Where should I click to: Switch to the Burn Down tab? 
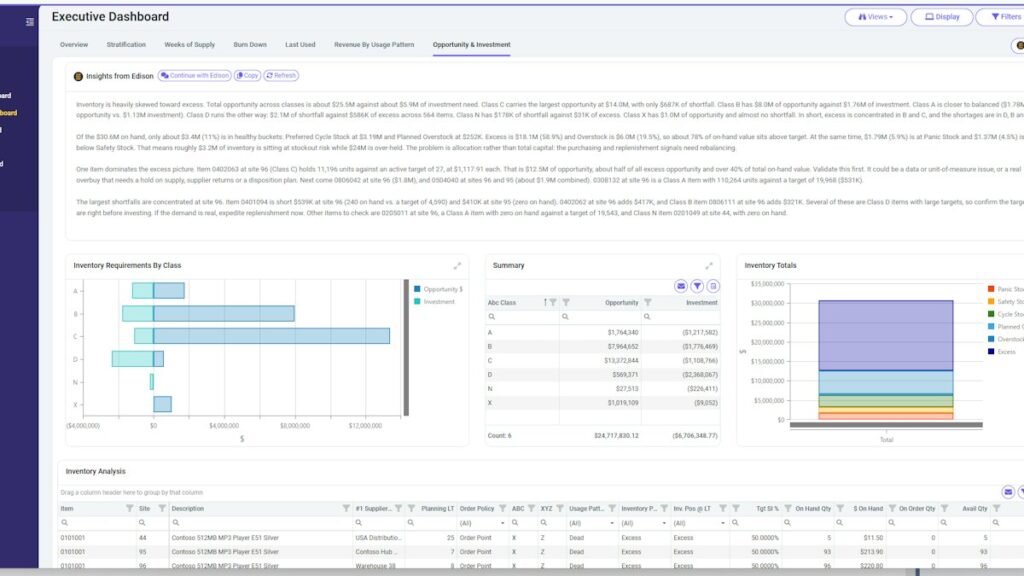point(250,45)
